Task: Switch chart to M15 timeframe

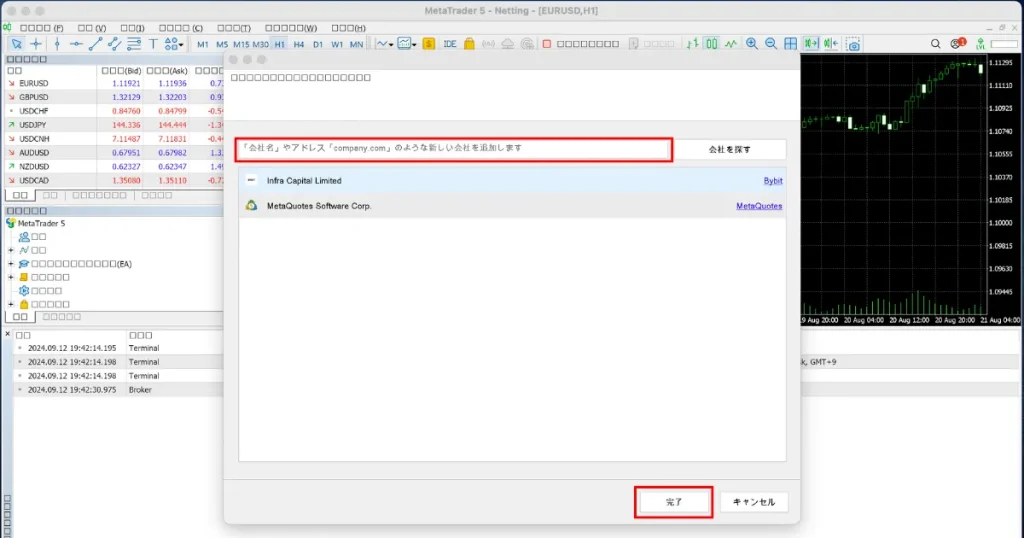Action: coord(241,44)
